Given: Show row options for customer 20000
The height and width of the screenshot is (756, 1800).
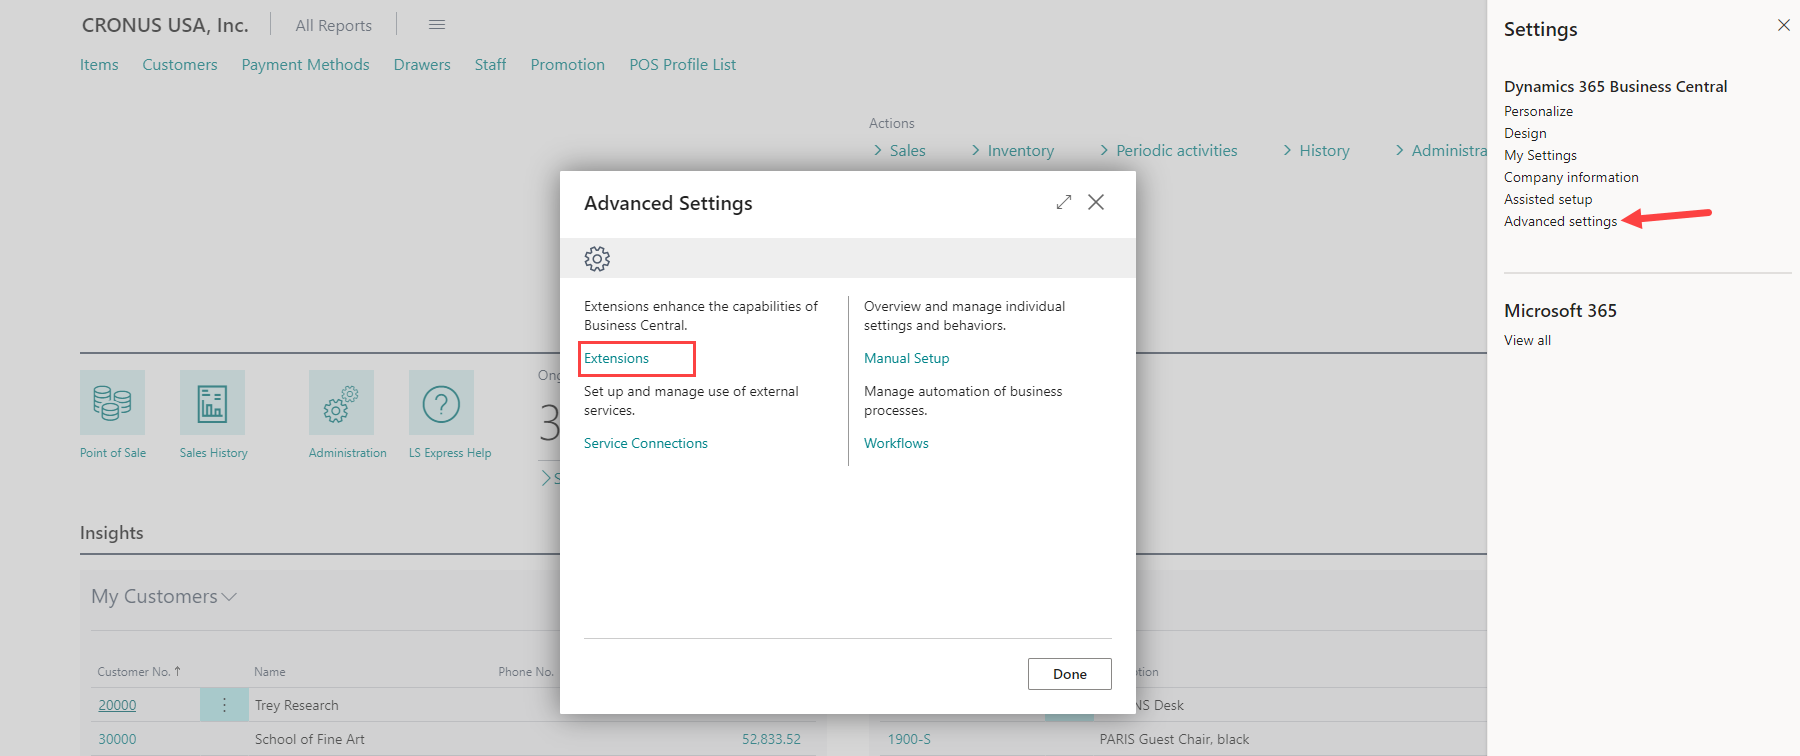Looking at the screenshot, I should coord(224,705).
